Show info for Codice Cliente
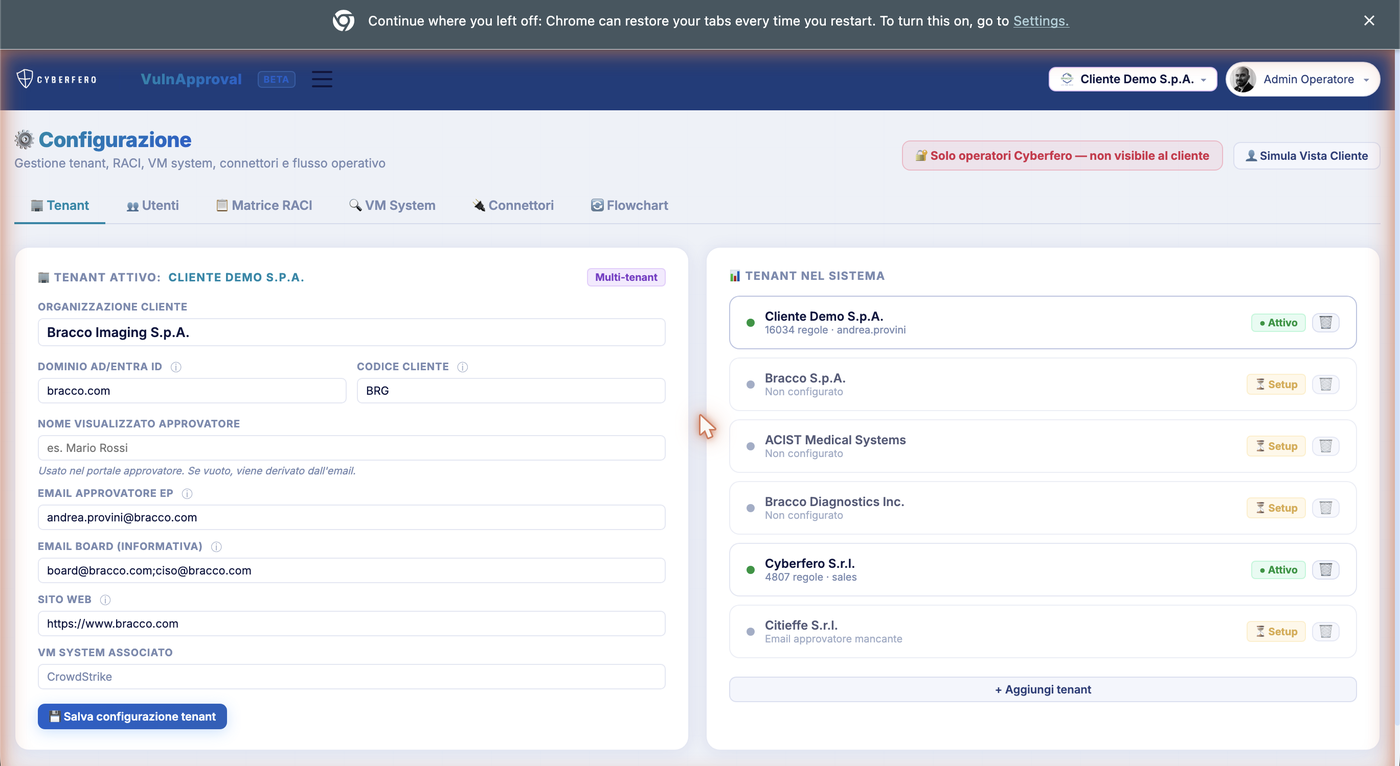Viewport: 1400px width, 766px height. [x=462, y=367]
